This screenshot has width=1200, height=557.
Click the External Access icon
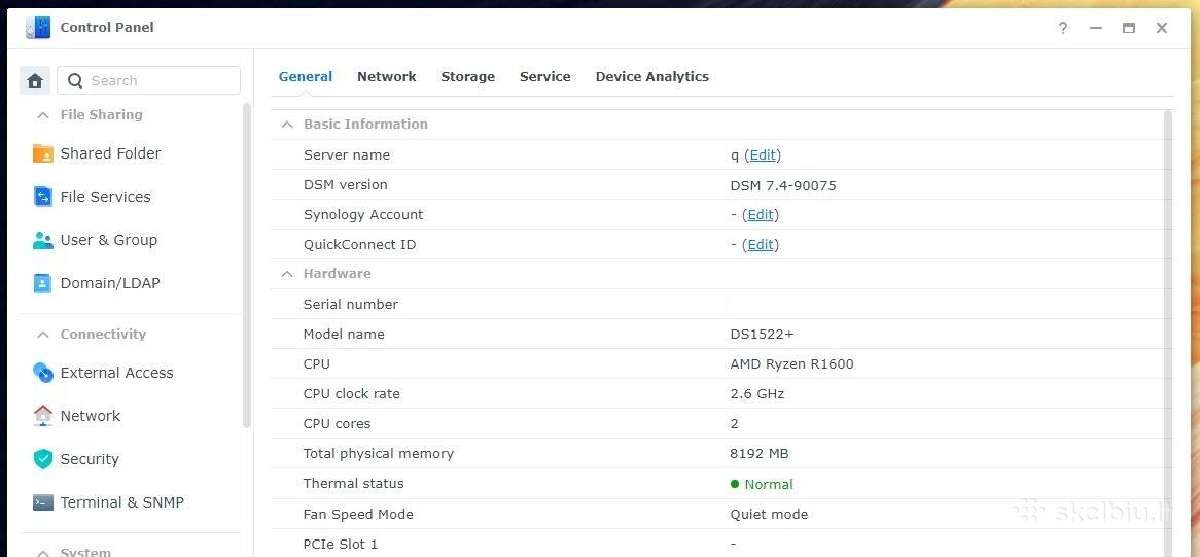(x=43, y=373)
